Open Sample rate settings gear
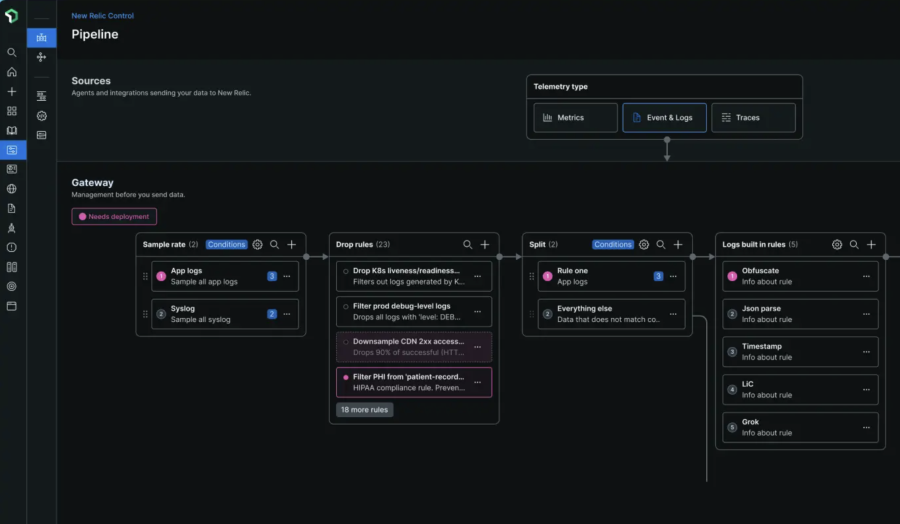This screenshot has width=900, height=524. [x=257, y=244]
